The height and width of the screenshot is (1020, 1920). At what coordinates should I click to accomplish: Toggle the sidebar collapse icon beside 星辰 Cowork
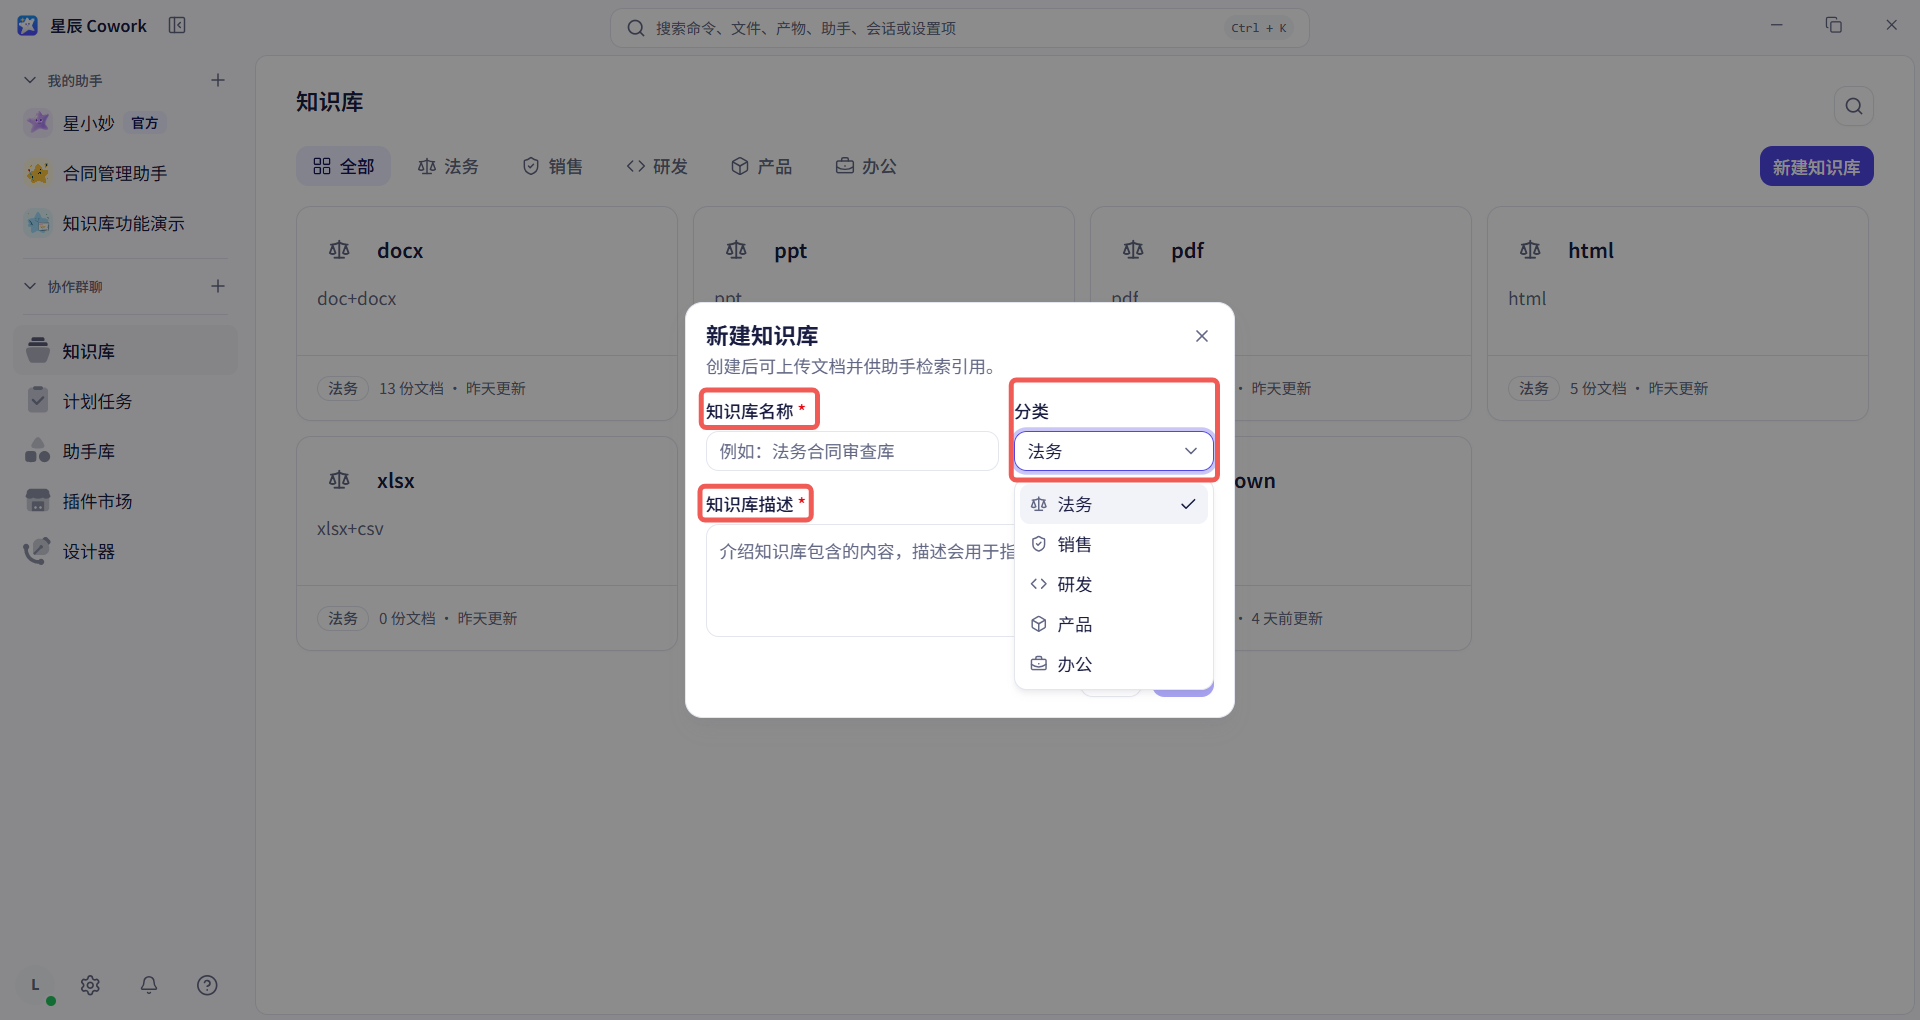click(x=177, y=25)
